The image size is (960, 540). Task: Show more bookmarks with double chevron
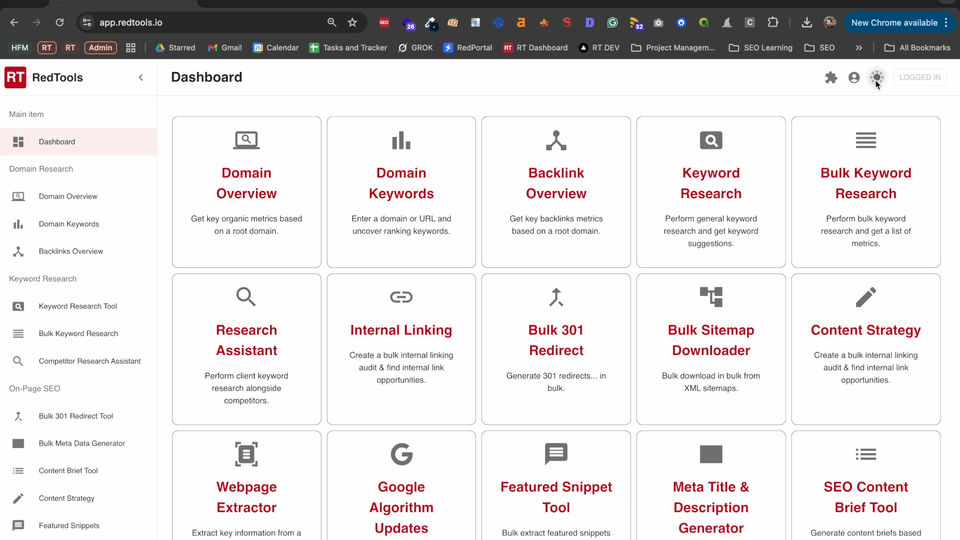[x=858, y=47]
